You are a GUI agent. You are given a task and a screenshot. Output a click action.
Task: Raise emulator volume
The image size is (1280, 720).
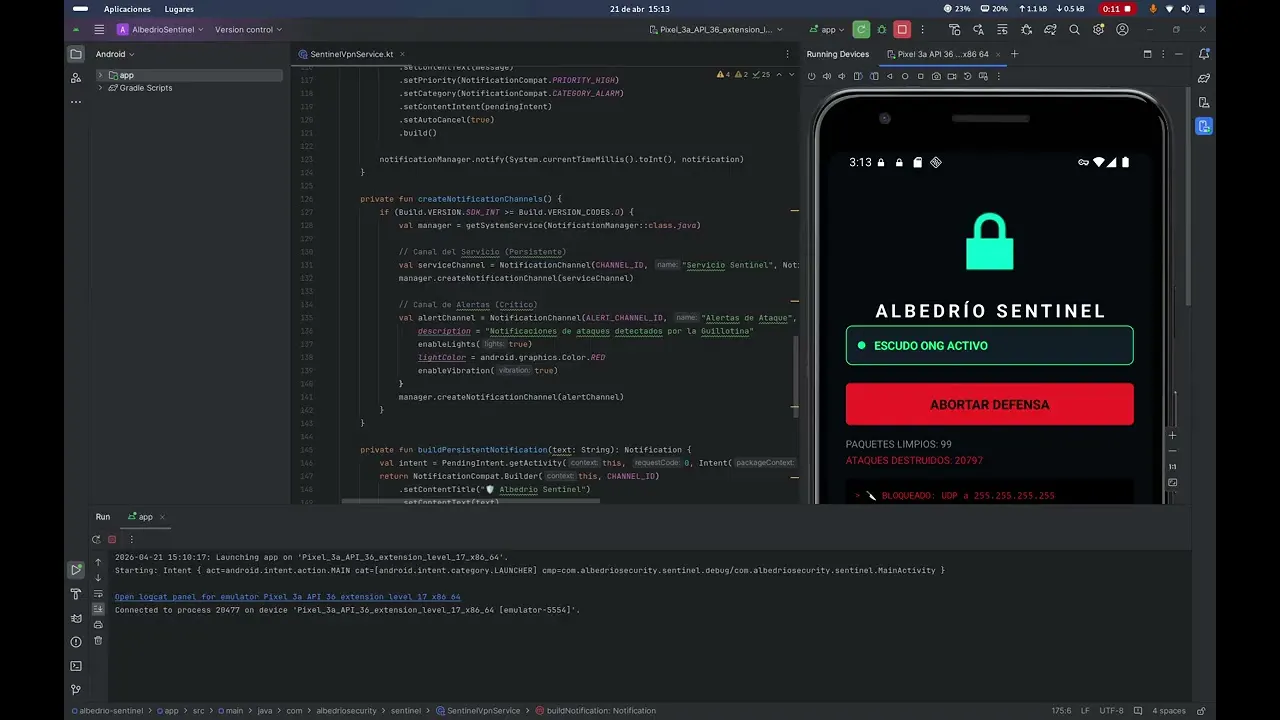coord(827,76)
